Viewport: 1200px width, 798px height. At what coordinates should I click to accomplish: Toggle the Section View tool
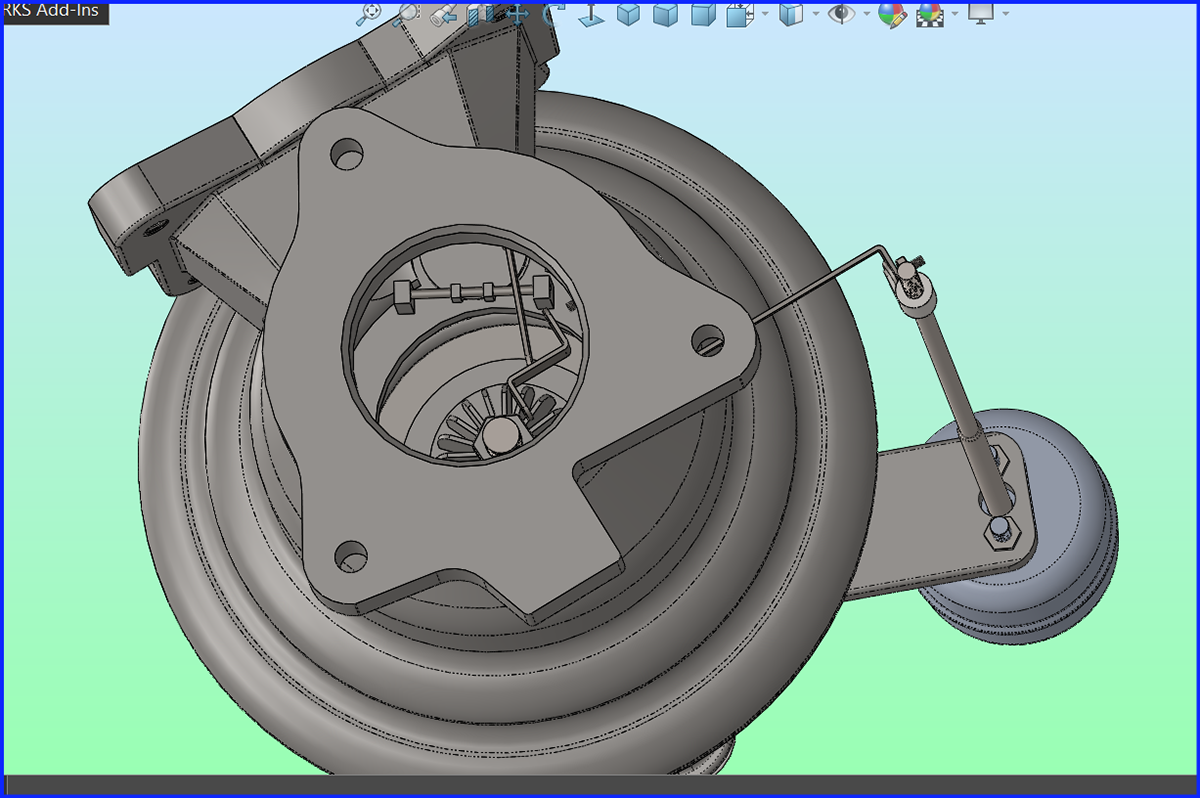coord(482,13)
